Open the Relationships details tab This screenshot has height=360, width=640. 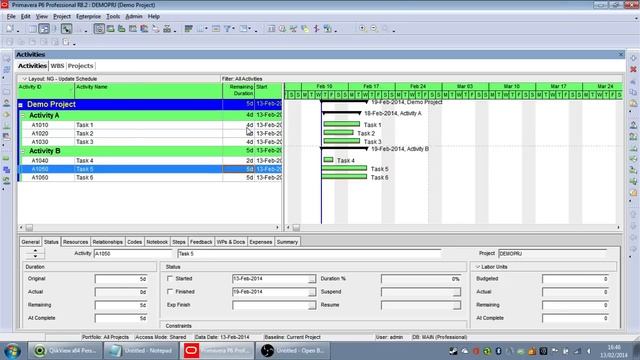(107, 242)
